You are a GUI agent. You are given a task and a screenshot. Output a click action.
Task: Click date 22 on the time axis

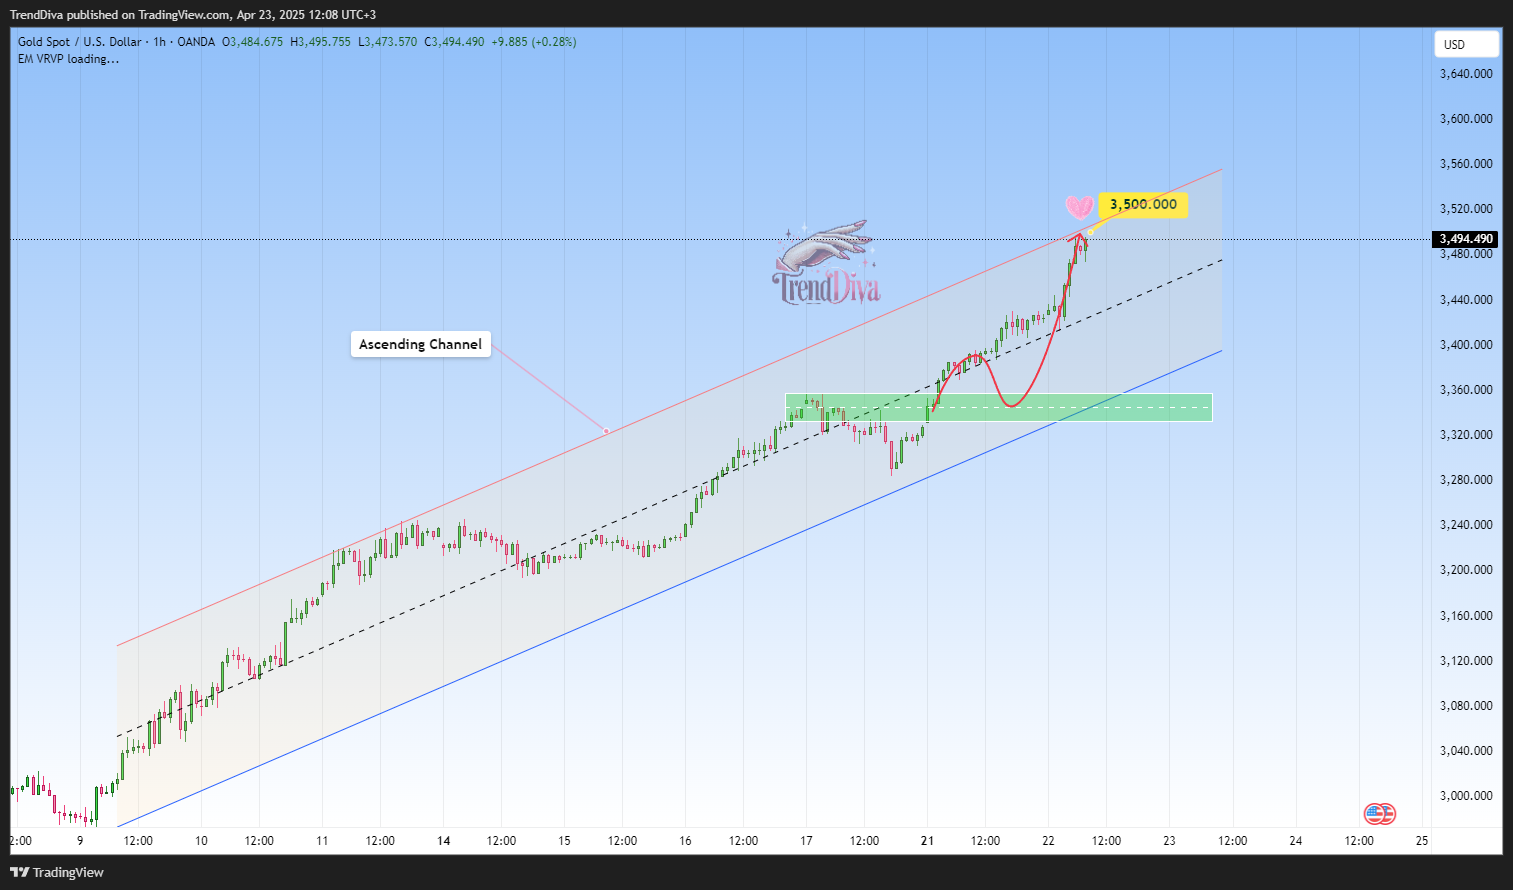click(1048, 841)
